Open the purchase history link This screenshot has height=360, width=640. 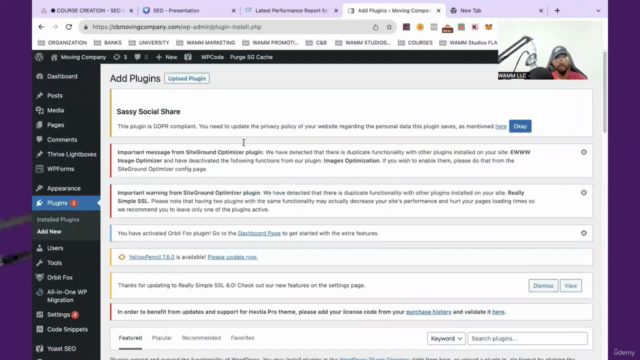[429, 312]
